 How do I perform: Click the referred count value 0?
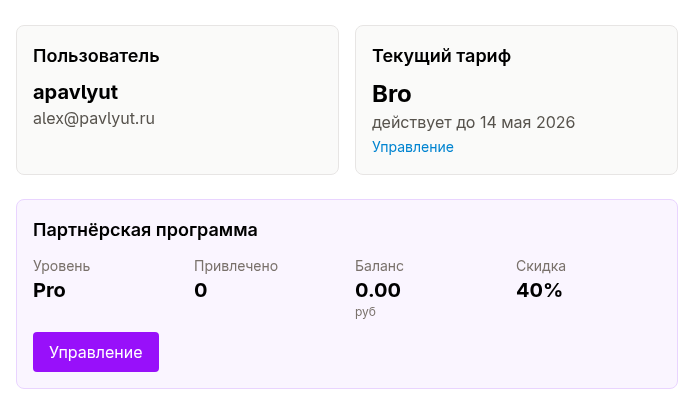[200, 291]
